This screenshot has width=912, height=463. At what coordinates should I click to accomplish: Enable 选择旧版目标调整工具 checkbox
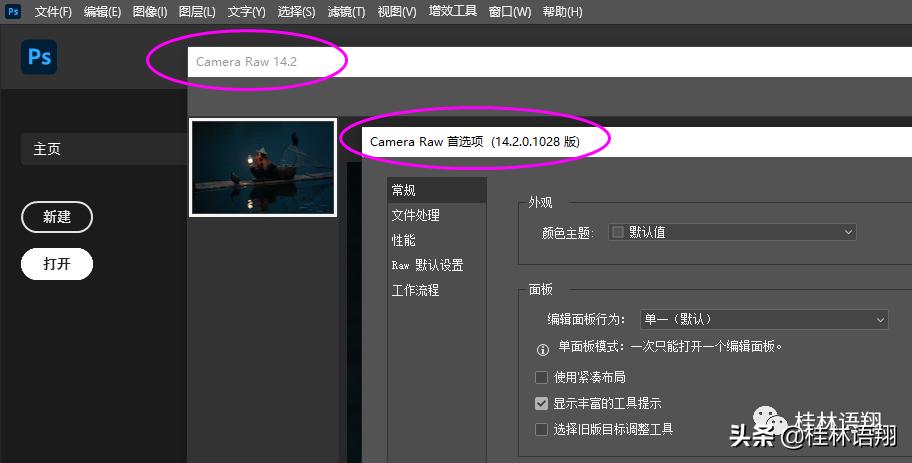(x=542, y=429)
